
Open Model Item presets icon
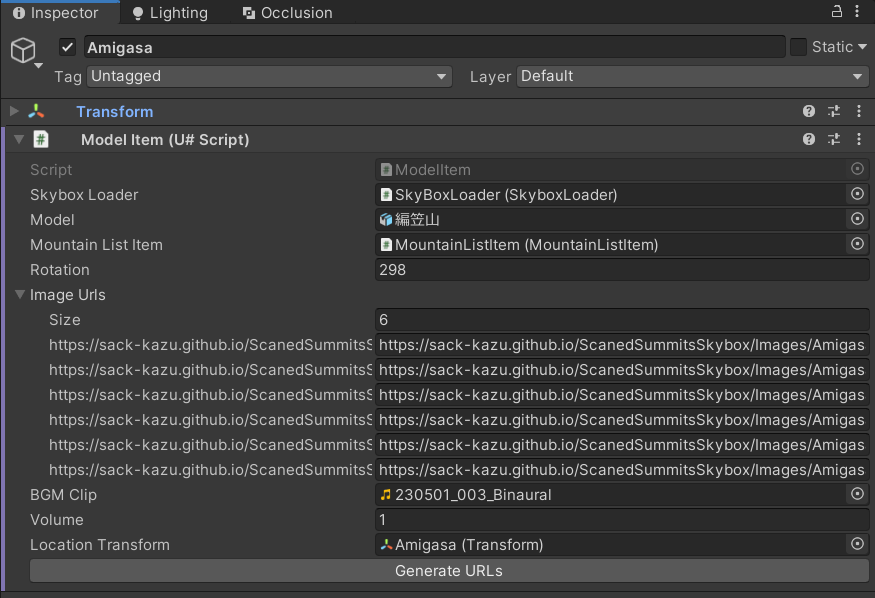[x=834, y=139]
